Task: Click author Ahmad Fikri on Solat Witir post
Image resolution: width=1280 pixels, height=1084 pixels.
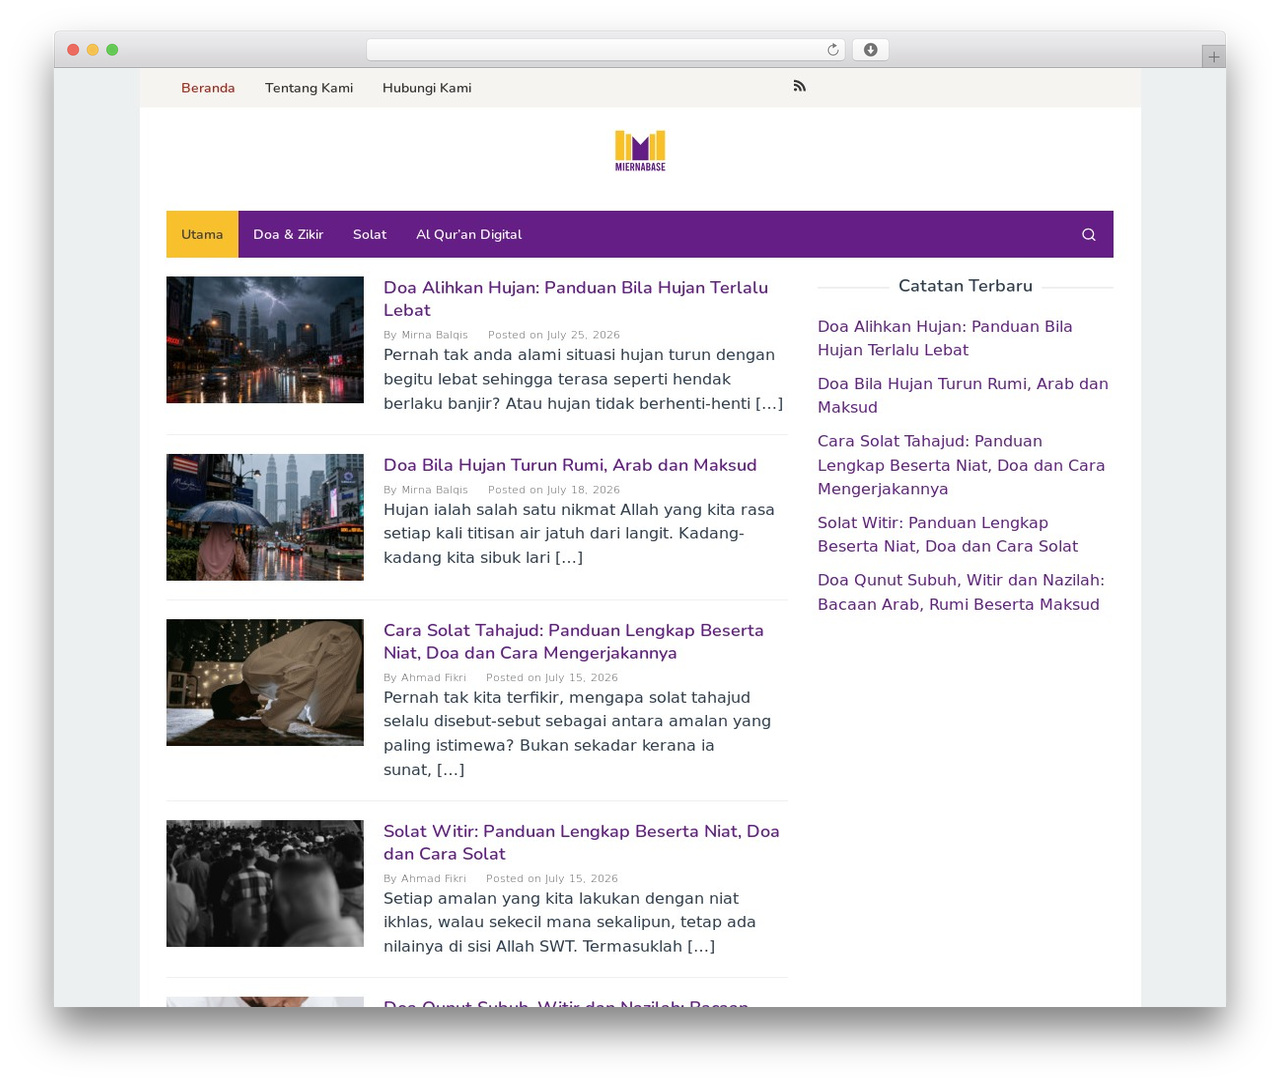Action: click(x=433, y=879)
